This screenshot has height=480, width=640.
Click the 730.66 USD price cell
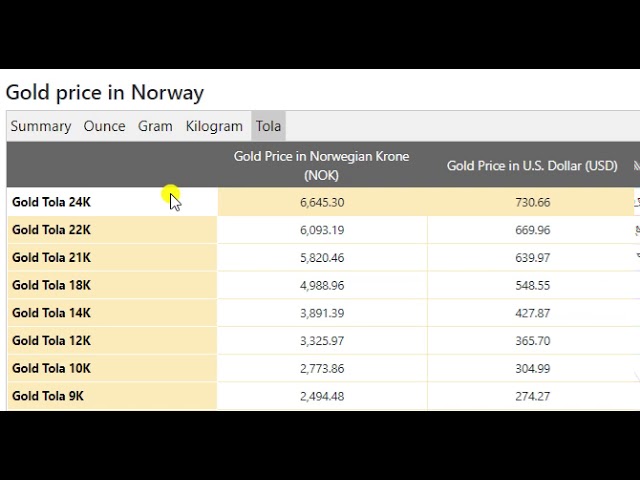click(532, 202)
